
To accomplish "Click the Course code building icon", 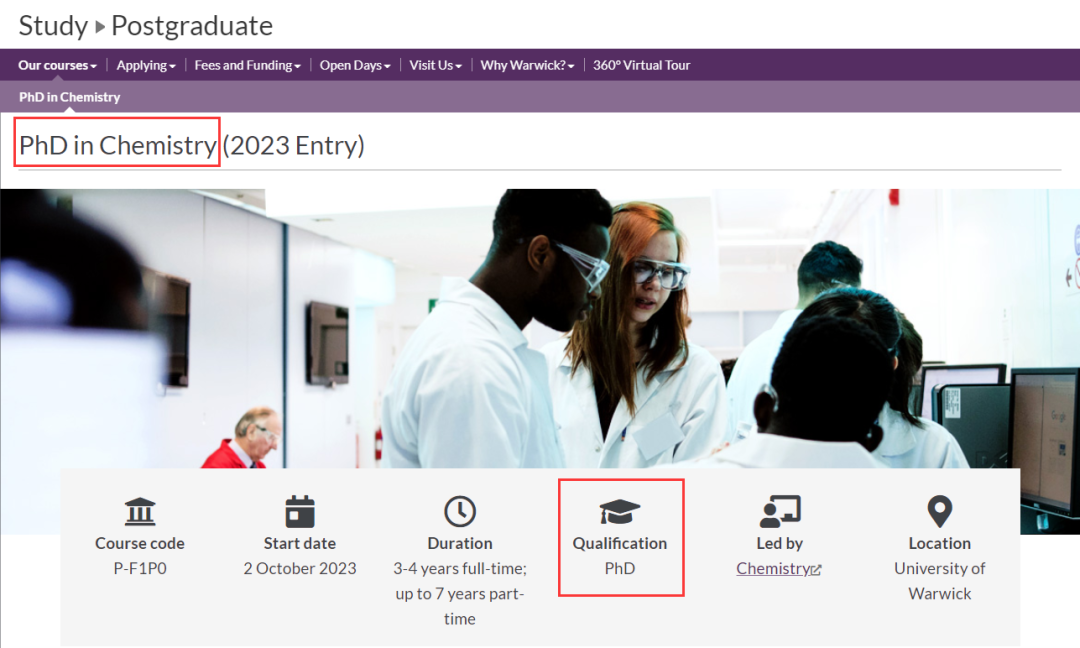I will [140, 511].
